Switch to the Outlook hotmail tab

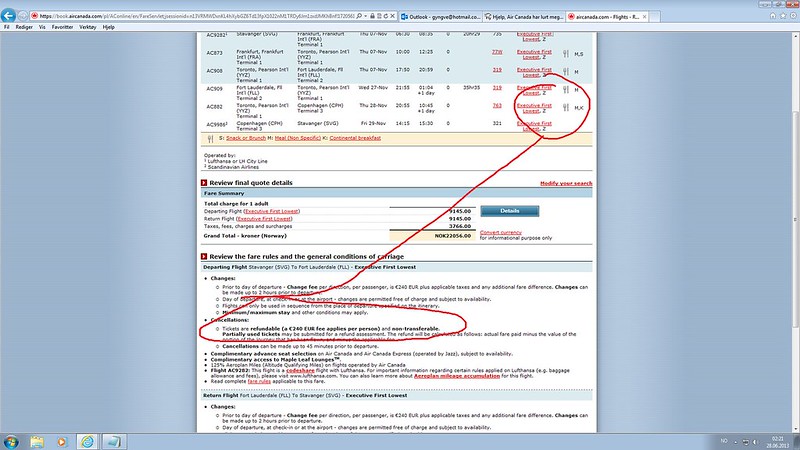(x=441, y=17)
